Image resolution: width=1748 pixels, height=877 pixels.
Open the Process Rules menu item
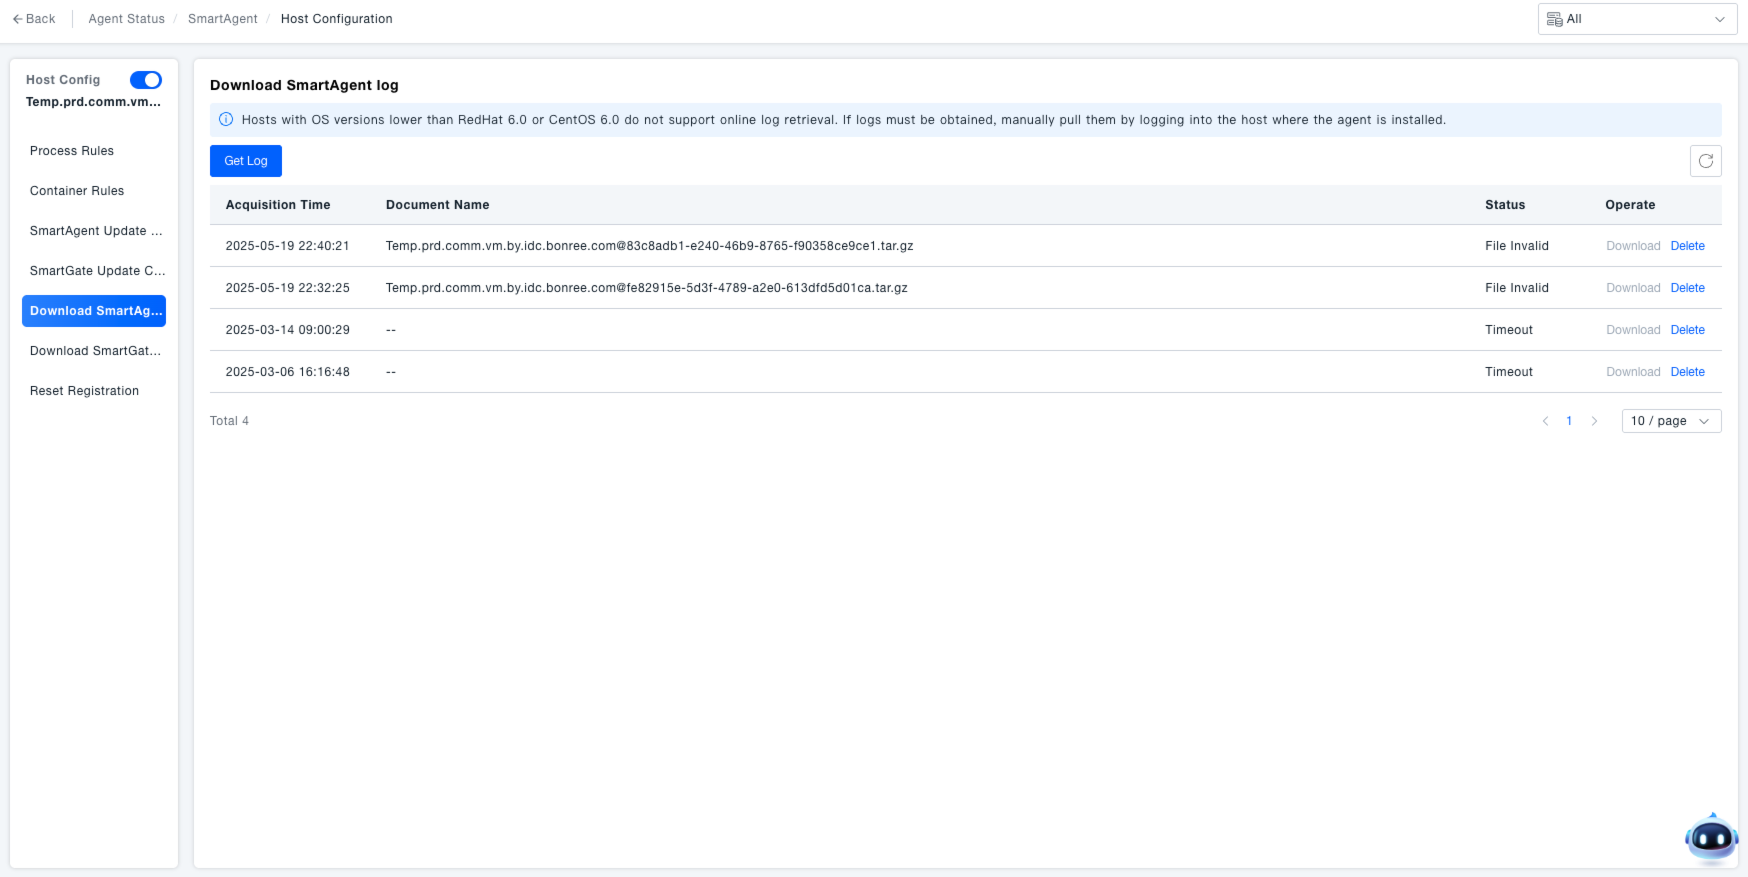(72, 151)
